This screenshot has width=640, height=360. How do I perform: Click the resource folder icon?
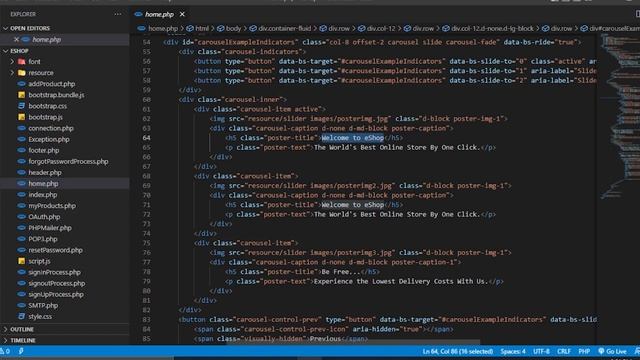[x=22, y=73]
